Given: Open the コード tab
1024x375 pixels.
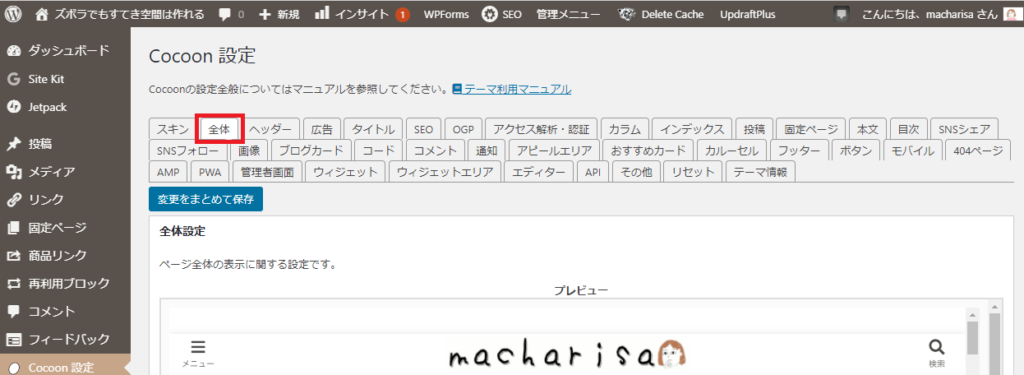Looking at the screenshot, I should click(379, 150).
